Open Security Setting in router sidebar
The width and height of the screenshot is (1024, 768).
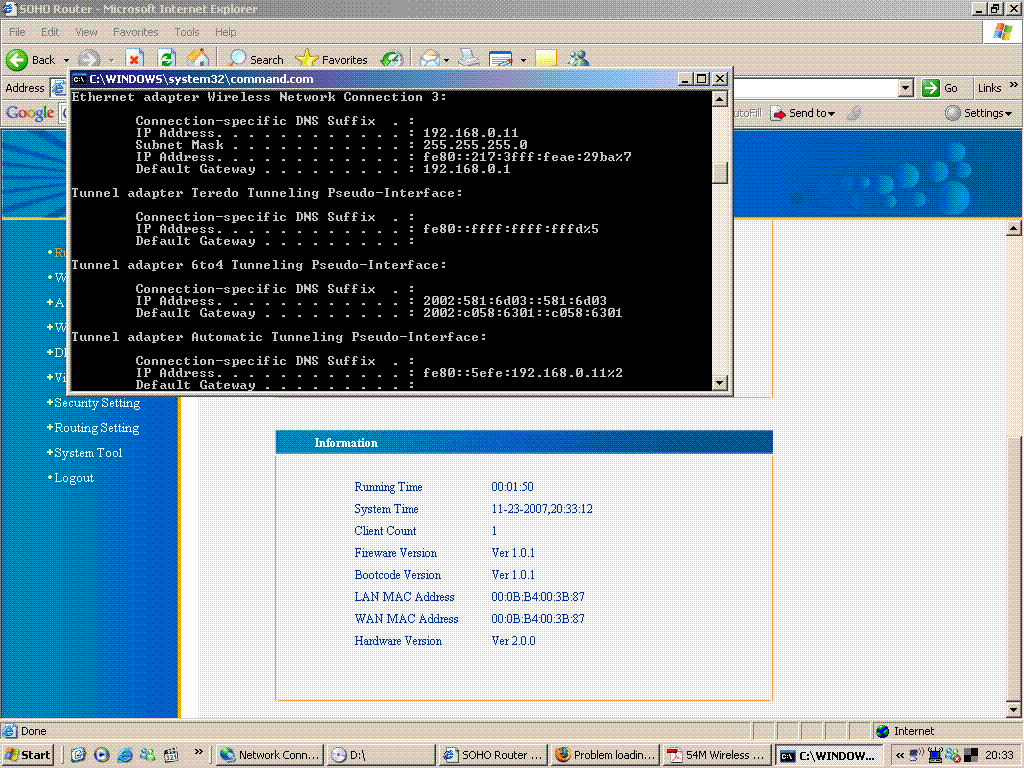tap(97, 403)
